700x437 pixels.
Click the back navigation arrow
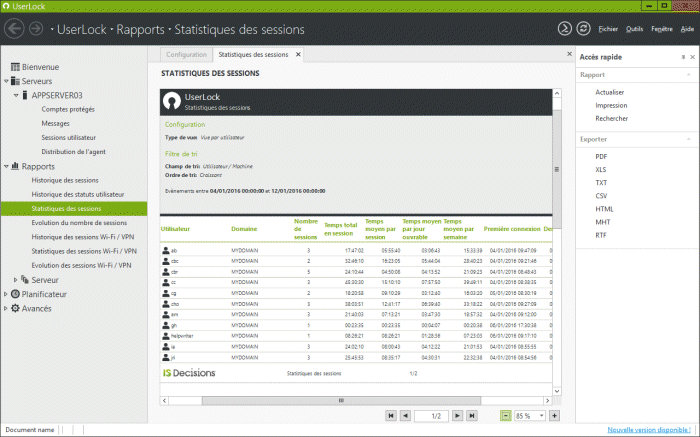tap(14, 29)
